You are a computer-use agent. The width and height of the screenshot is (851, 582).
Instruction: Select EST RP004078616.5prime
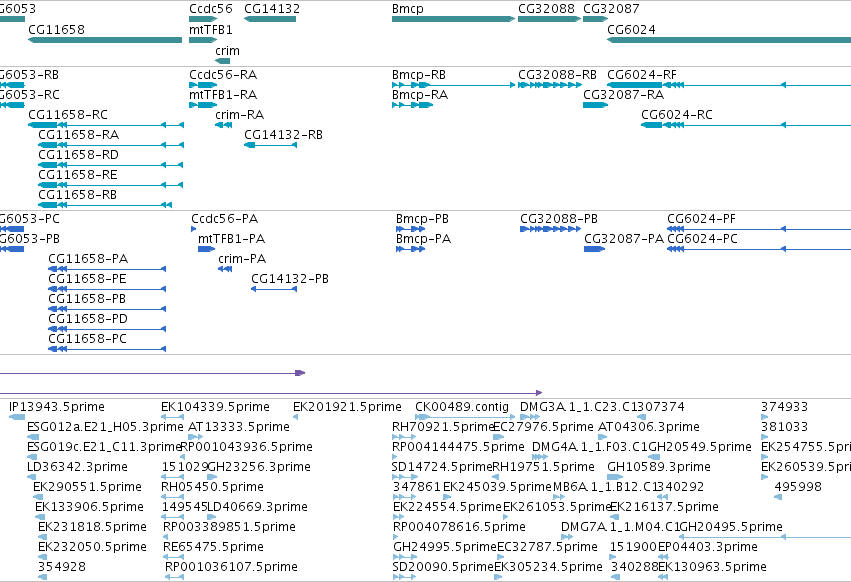[395, 537]
